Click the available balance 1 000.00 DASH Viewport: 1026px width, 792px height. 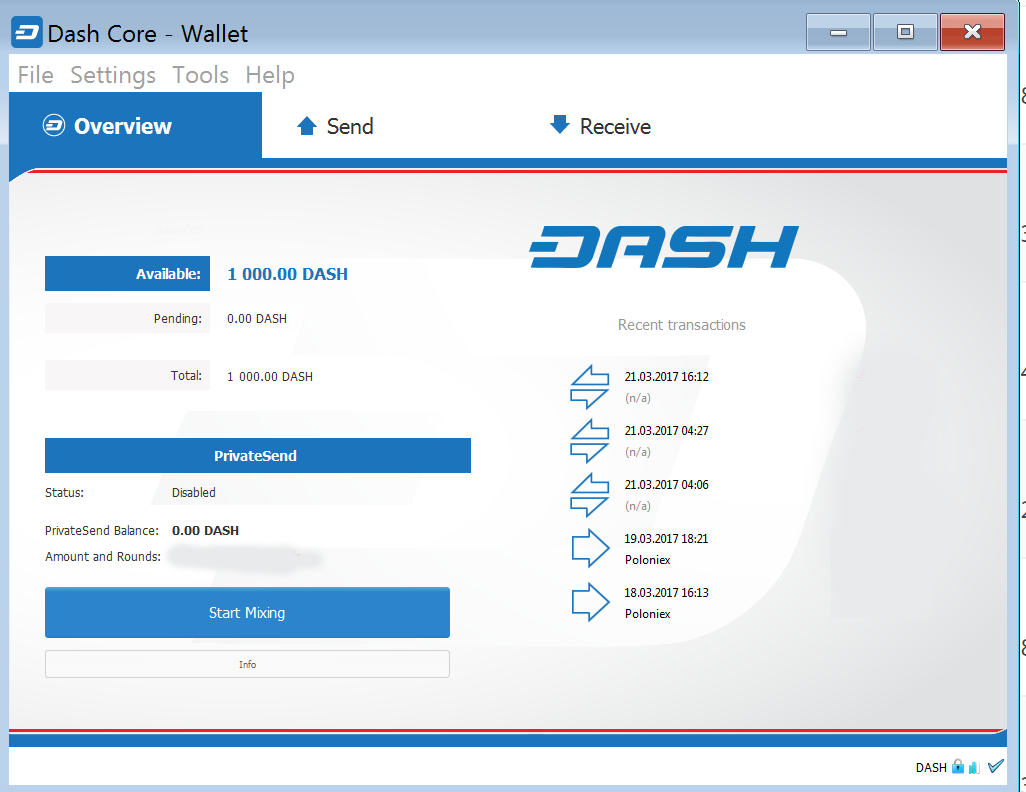287,274
